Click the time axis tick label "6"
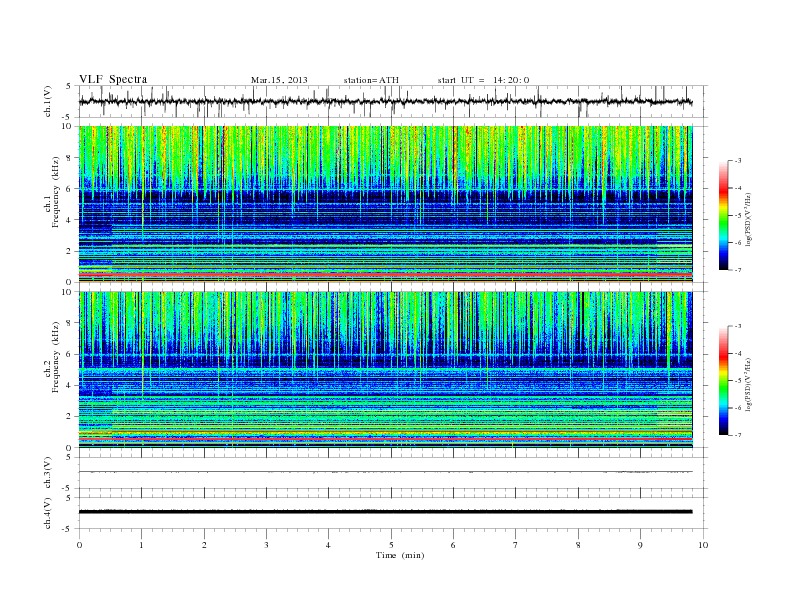This screenshot has height=612, width=792. tap(453, 545)
